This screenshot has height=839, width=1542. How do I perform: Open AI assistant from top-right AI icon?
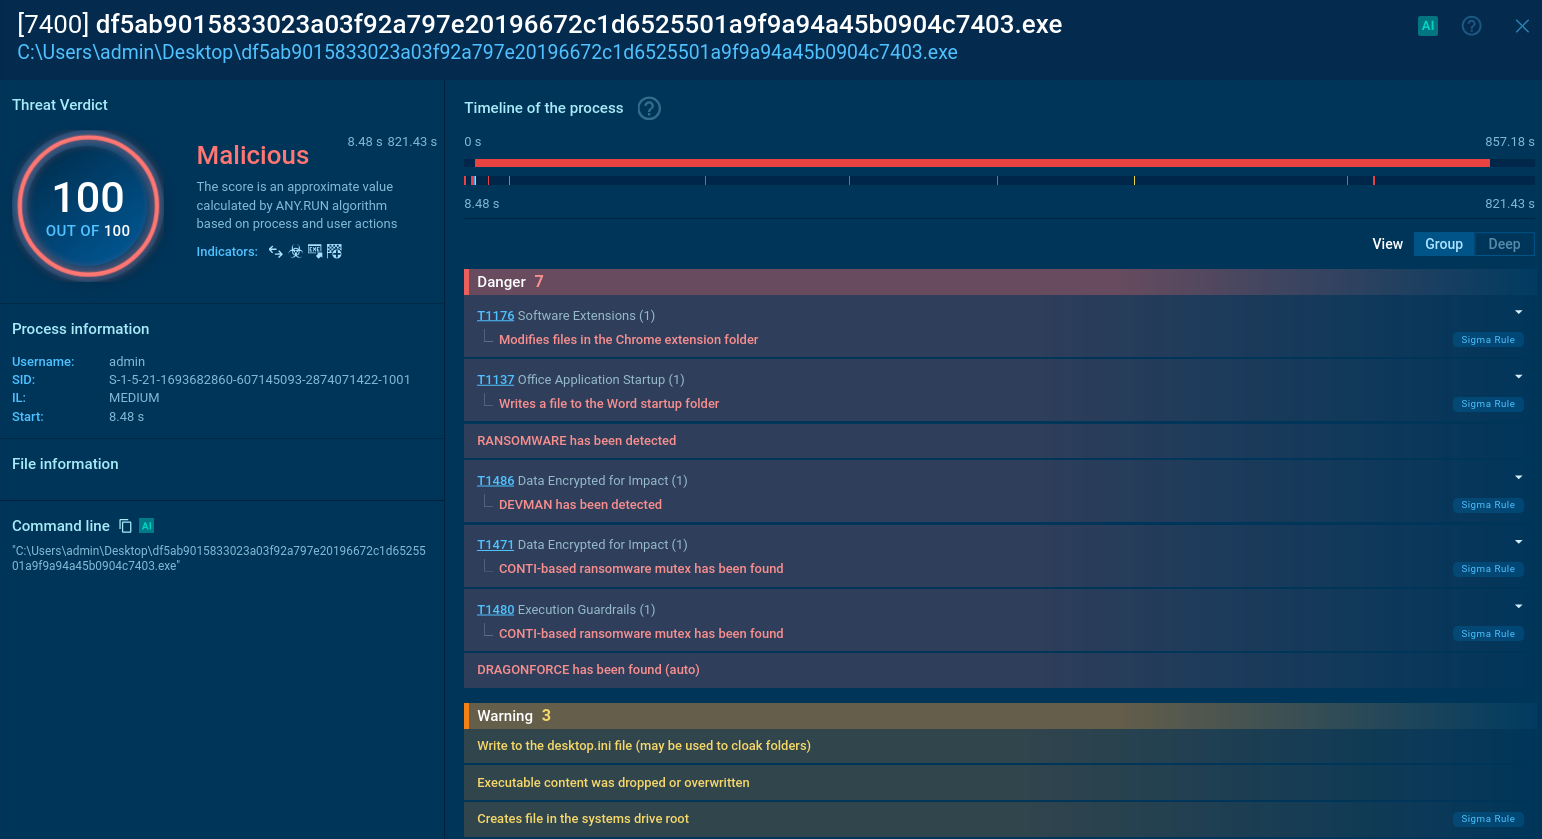coord(1428,26)
